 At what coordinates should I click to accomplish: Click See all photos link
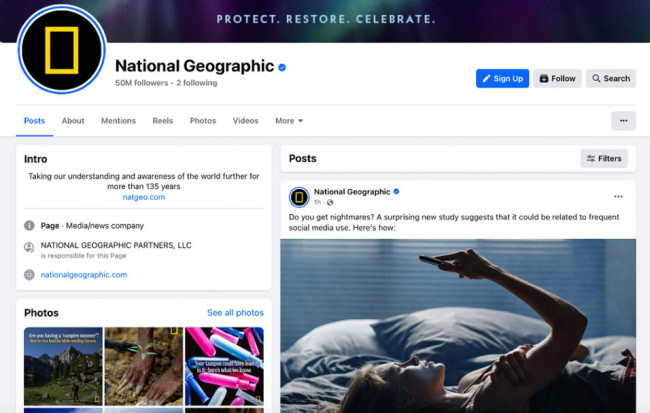(x=235, y=313)
